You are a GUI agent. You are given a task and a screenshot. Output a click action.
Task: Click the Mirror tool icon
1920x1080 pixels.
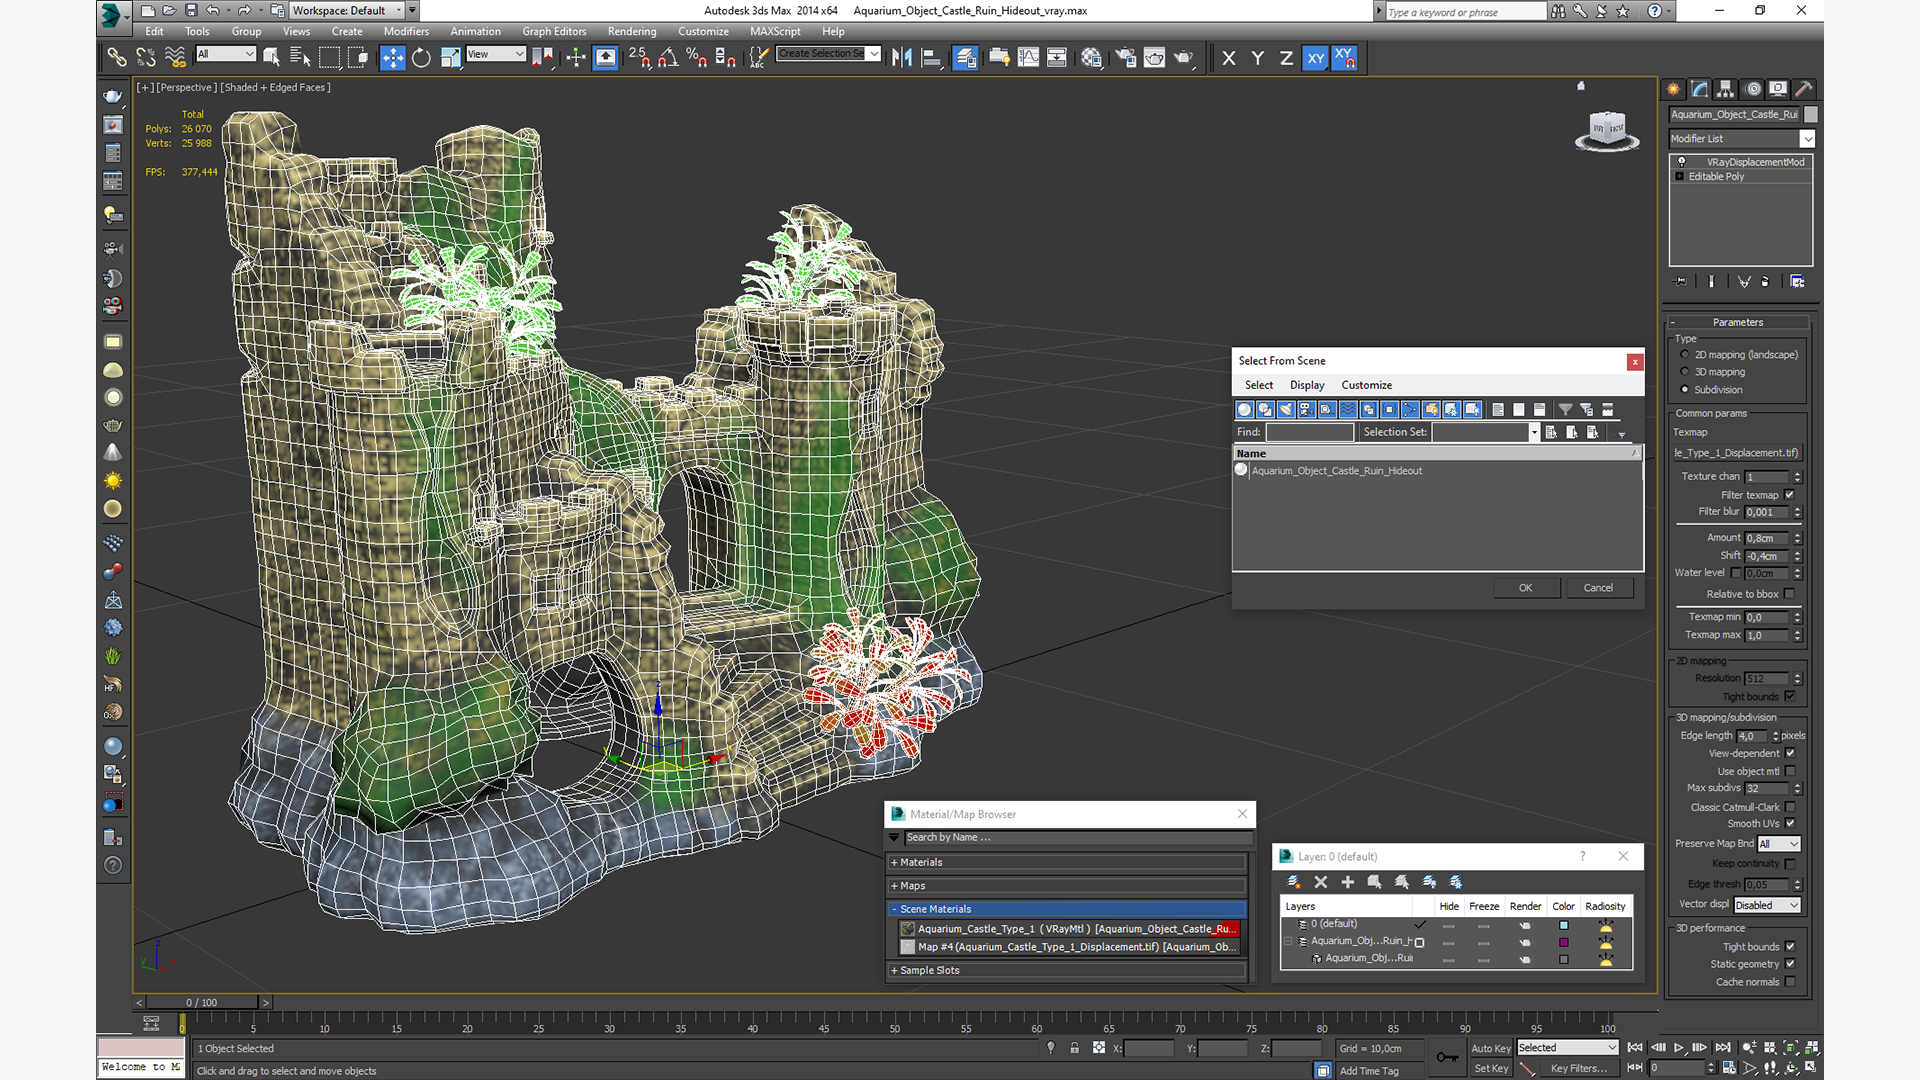(902, 58)
